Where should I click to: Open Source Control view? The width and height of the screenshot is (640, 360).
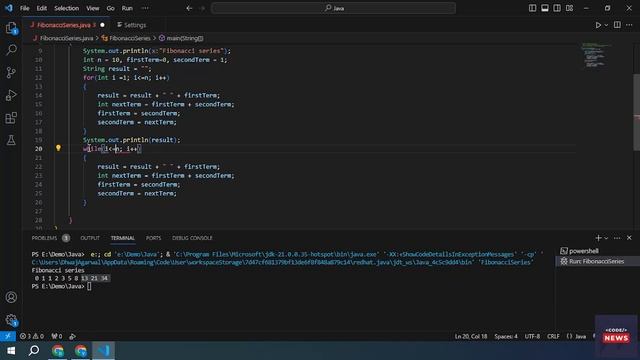(x=11, y=73)
